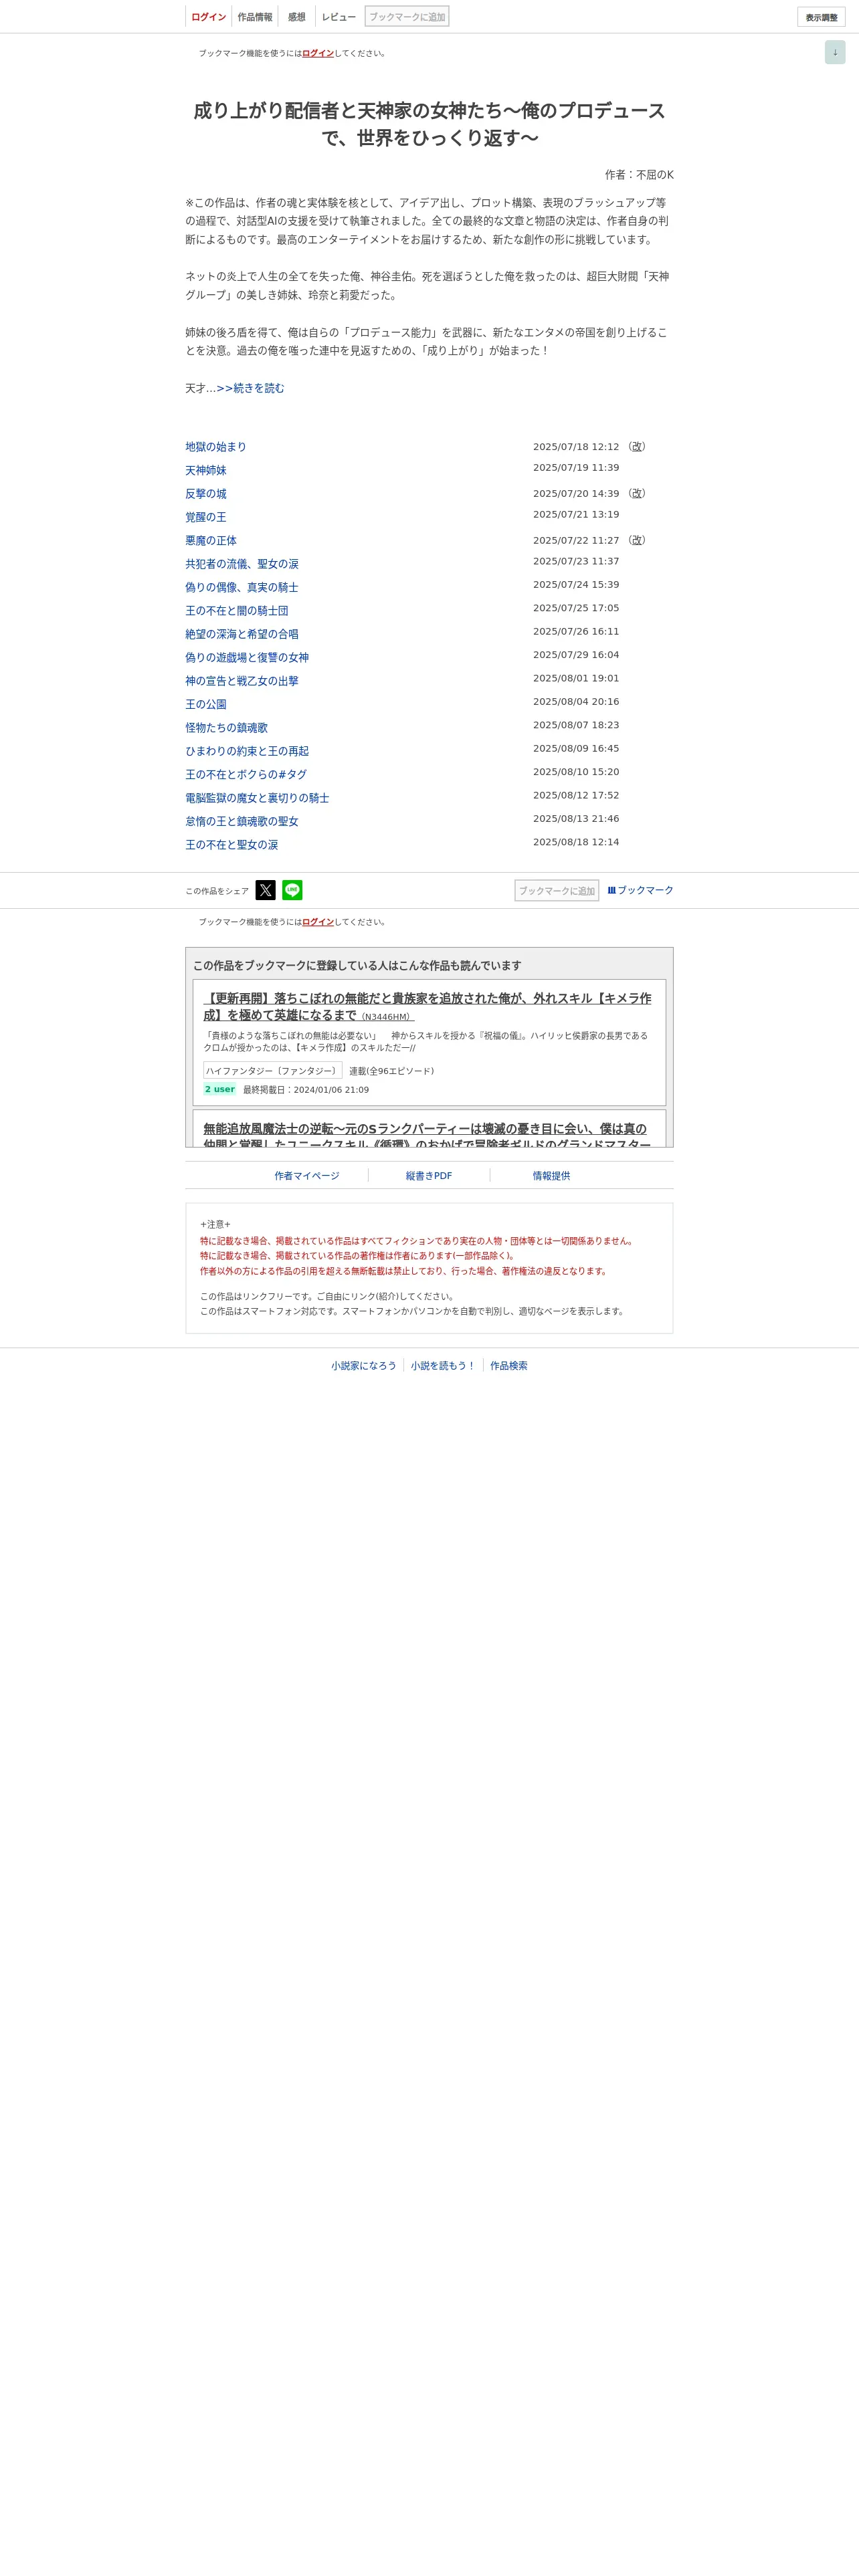This screenshot has width=859, height=2576.
Task: Click the top ログイン menu item
Action: (208, 17)
